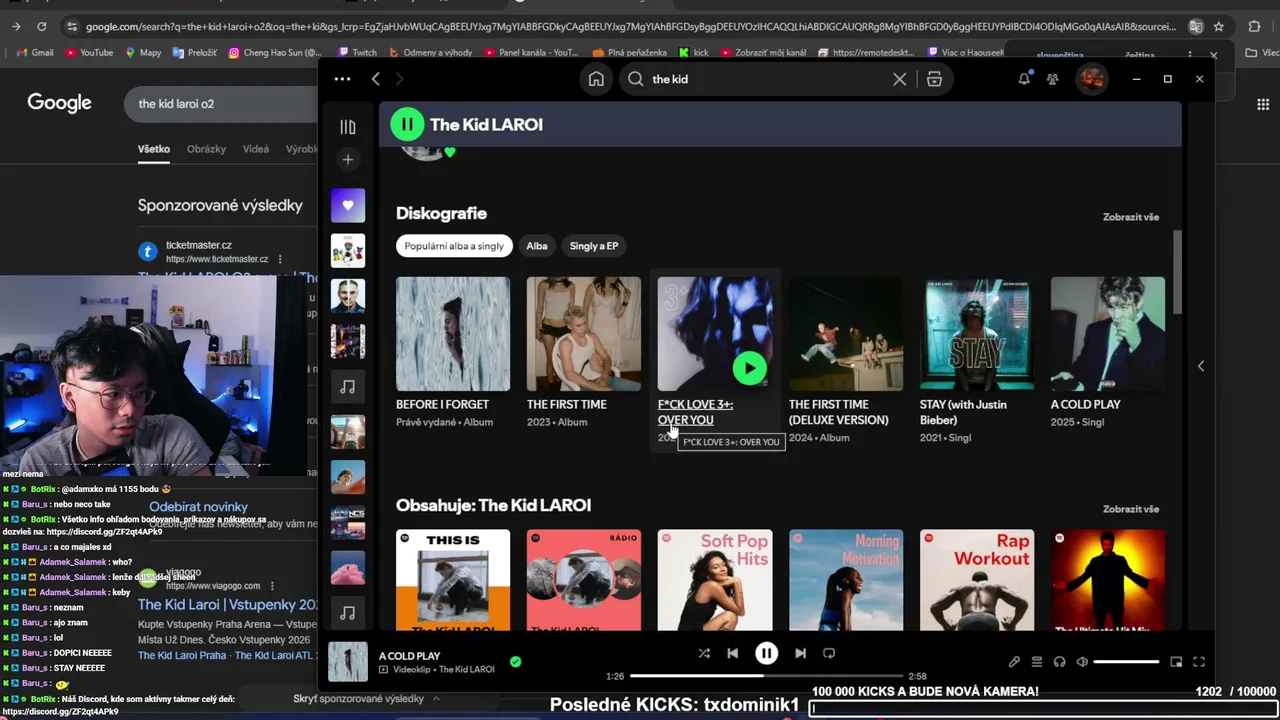Select Populární alba a singly filter chip
The image size is (1280, 720).
click(454, 246)
